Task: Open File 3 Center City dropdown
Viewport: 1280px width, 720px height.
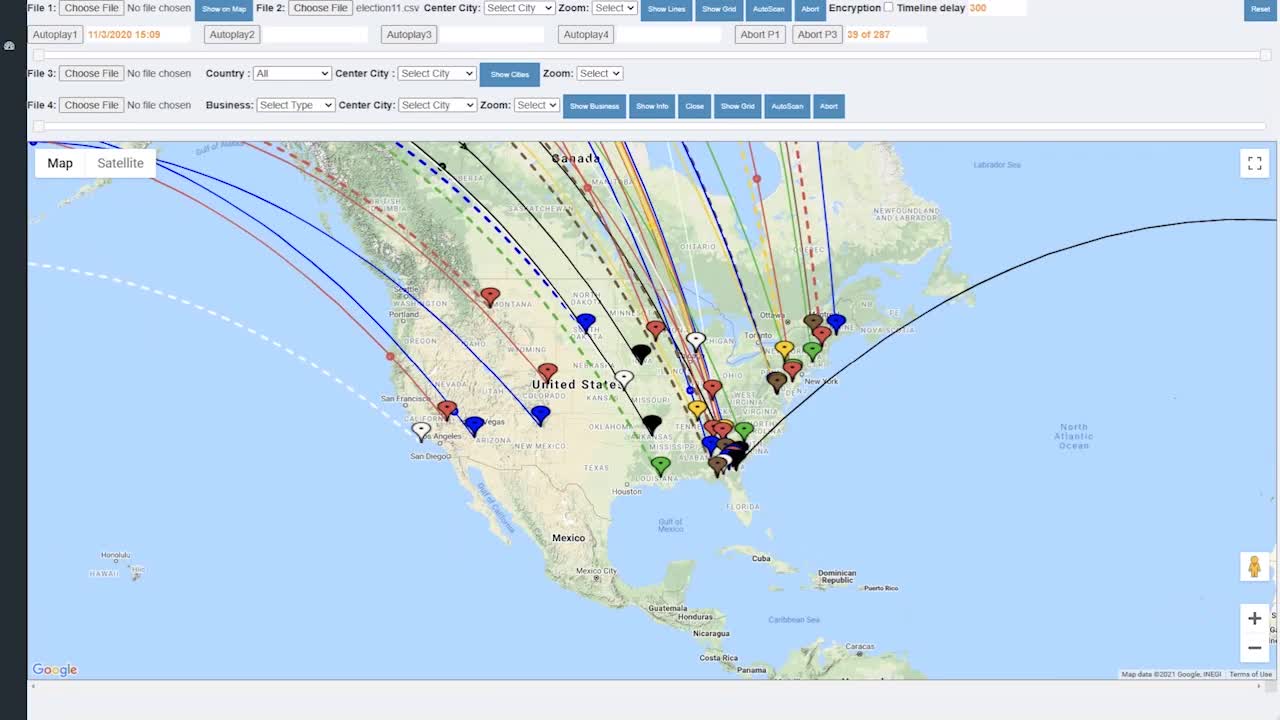Action: pyautogui.click(x=436, y=73)
